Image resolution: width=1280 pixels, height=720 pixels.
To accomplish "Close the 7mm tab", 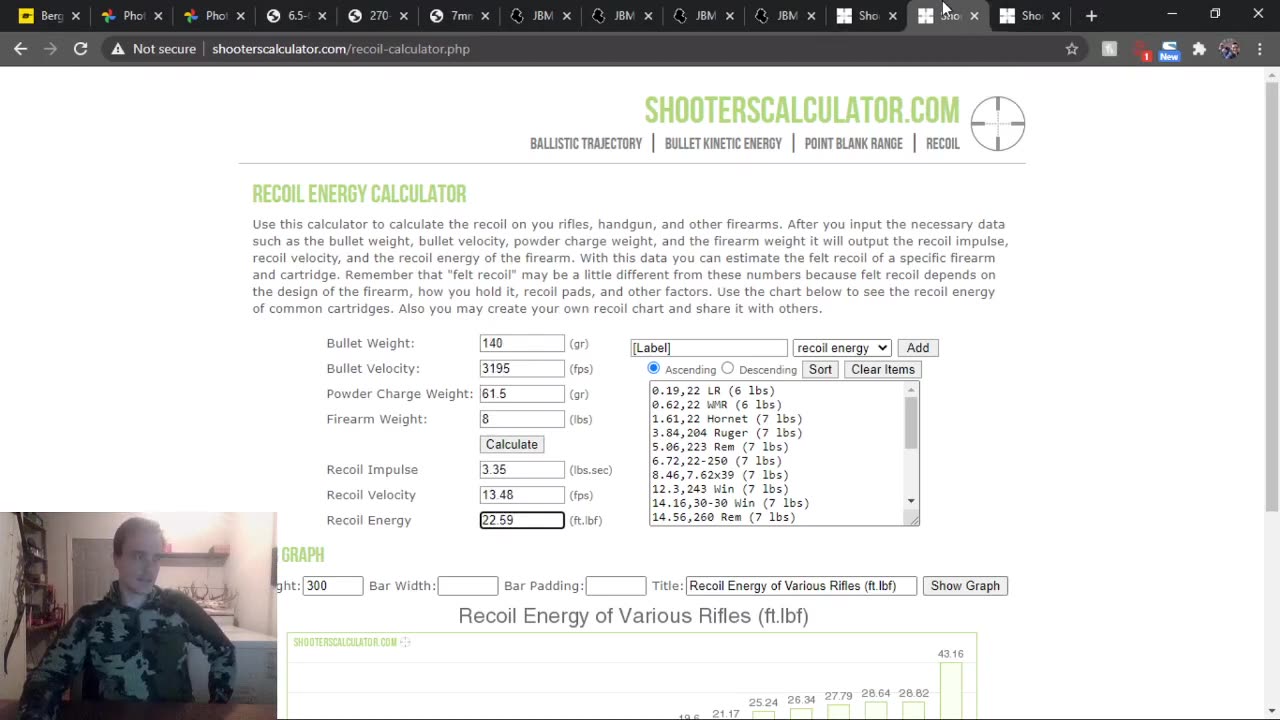I will click(485, 16).
